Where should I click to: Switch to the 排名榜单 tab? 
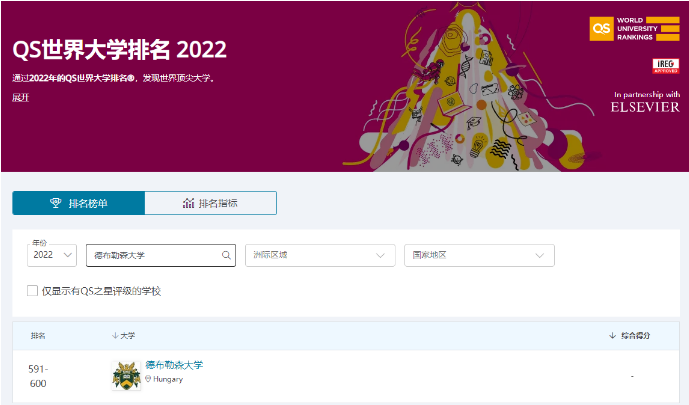click(x=78, y=203)
